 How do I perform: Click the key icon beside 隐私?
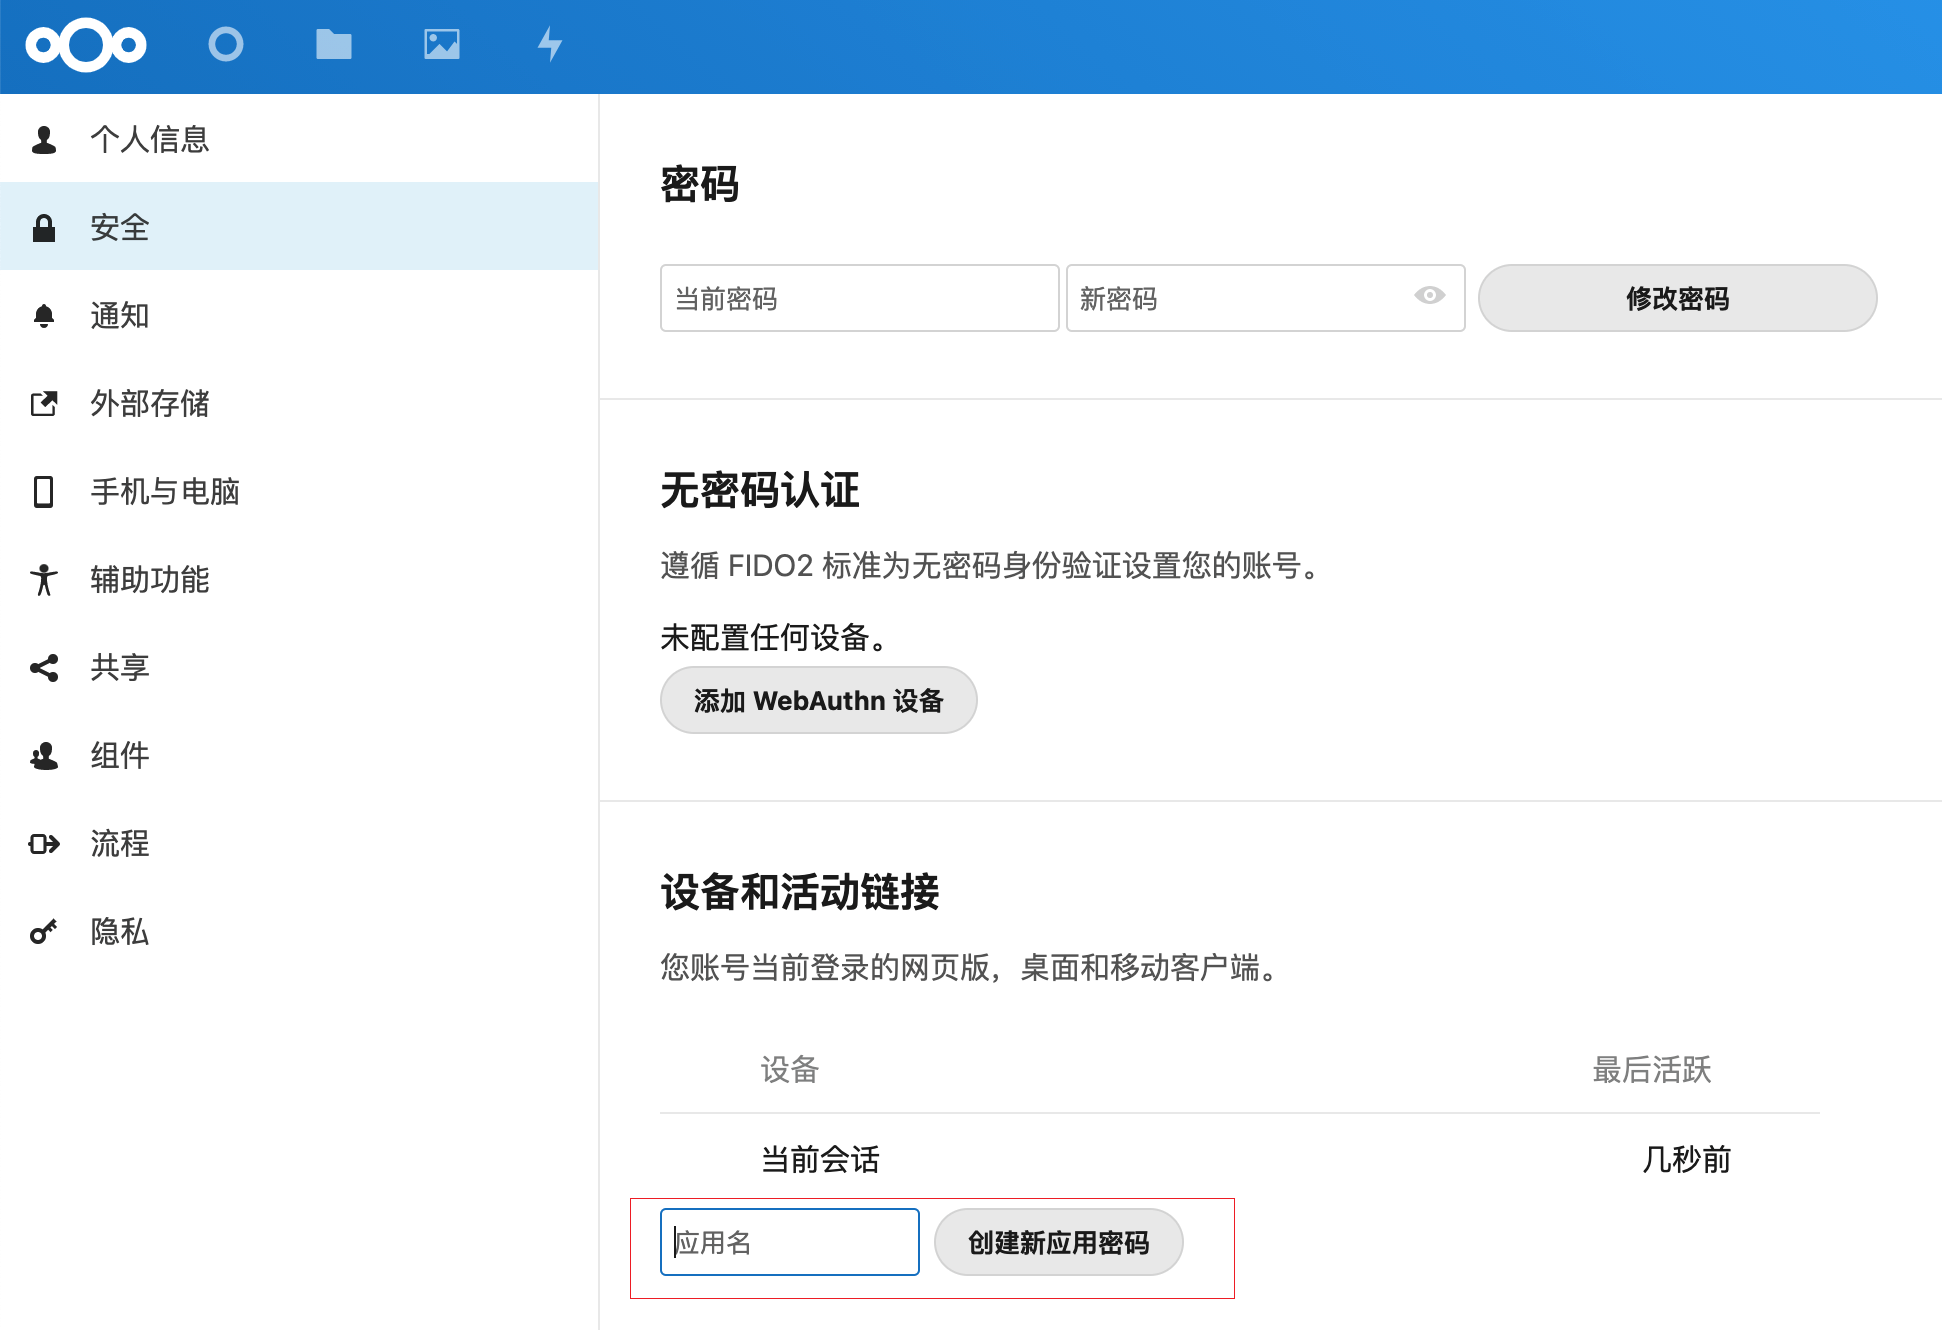tap(44, 932)
